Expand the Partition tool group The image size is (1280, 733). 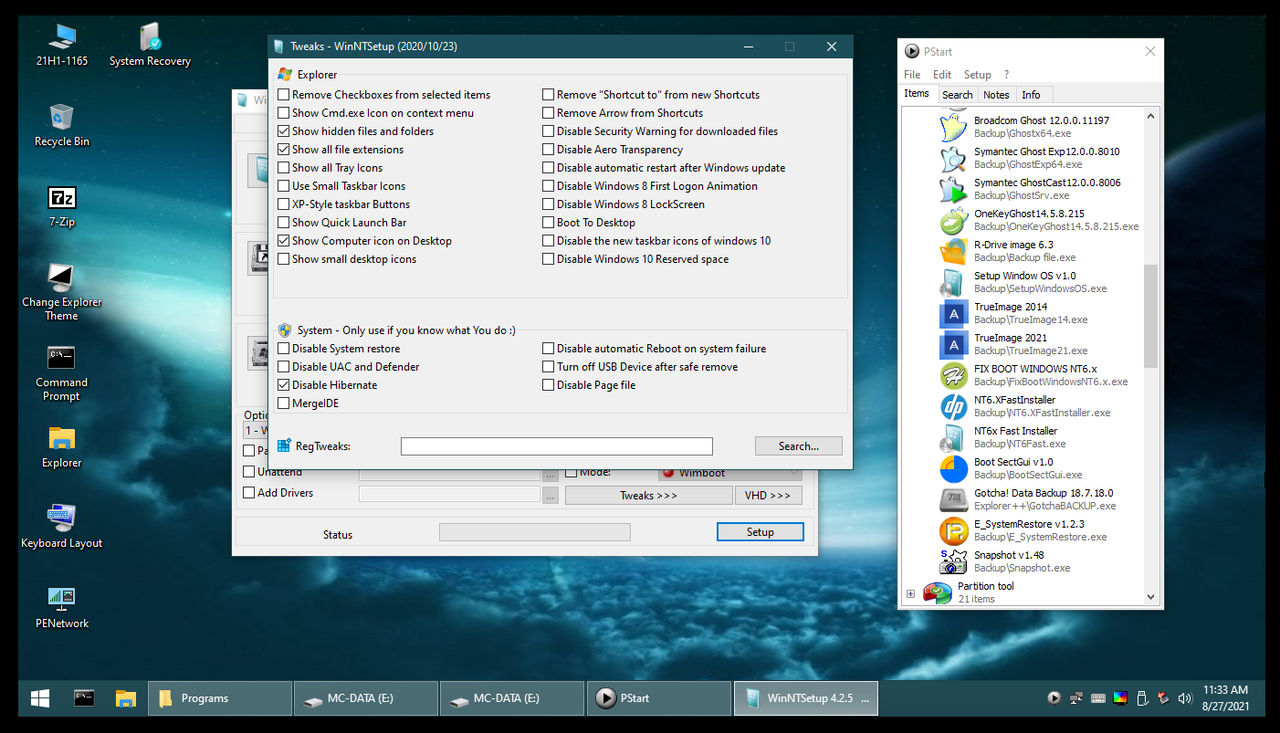tap(910, 594)
